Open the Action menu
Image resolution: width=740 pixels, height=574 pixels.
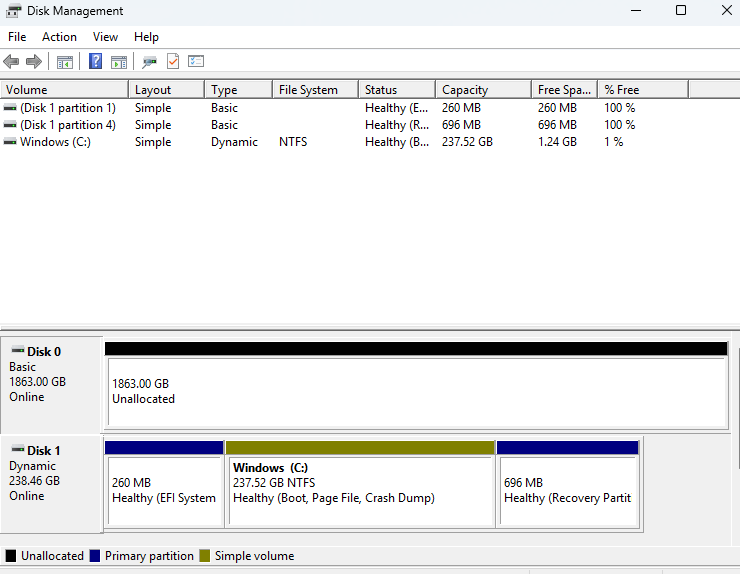point(59,37)
